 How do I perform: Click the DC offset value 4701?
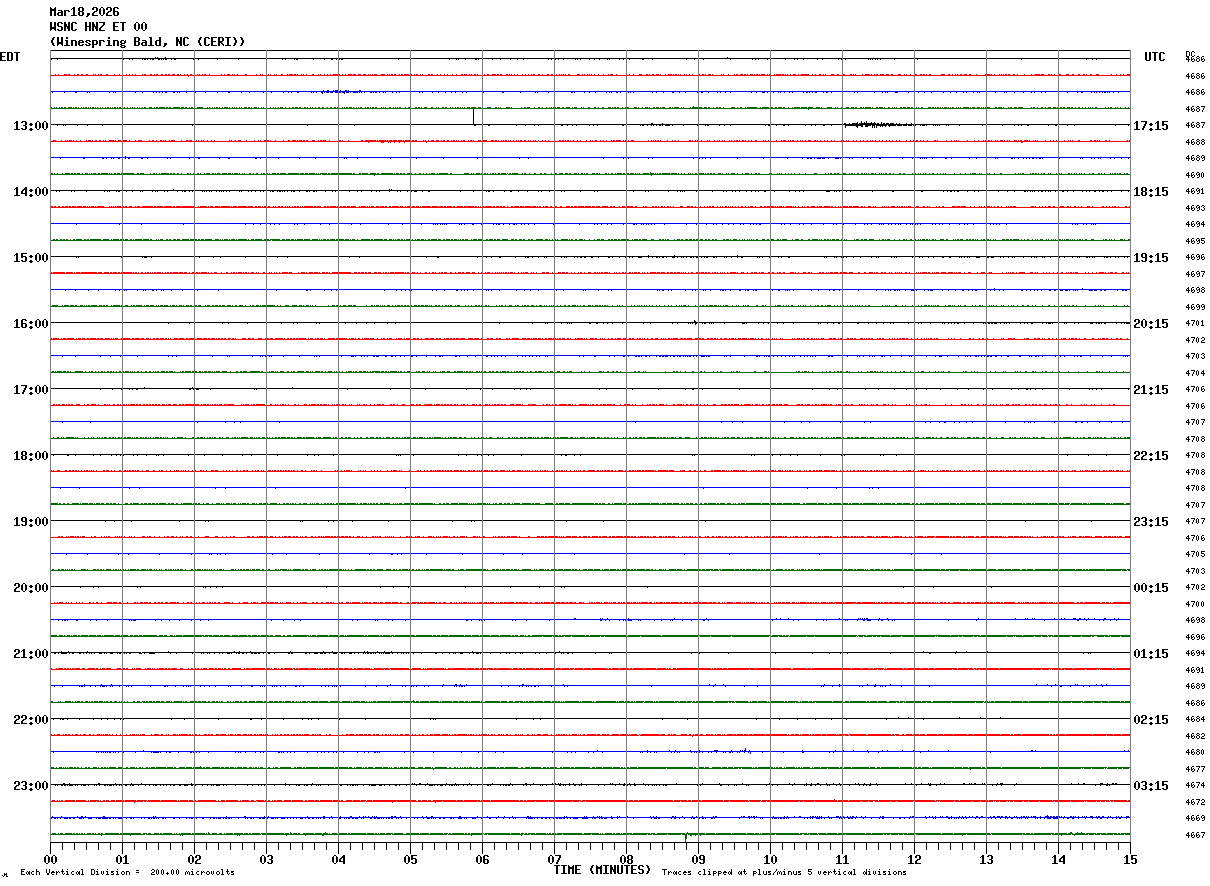1194,324
